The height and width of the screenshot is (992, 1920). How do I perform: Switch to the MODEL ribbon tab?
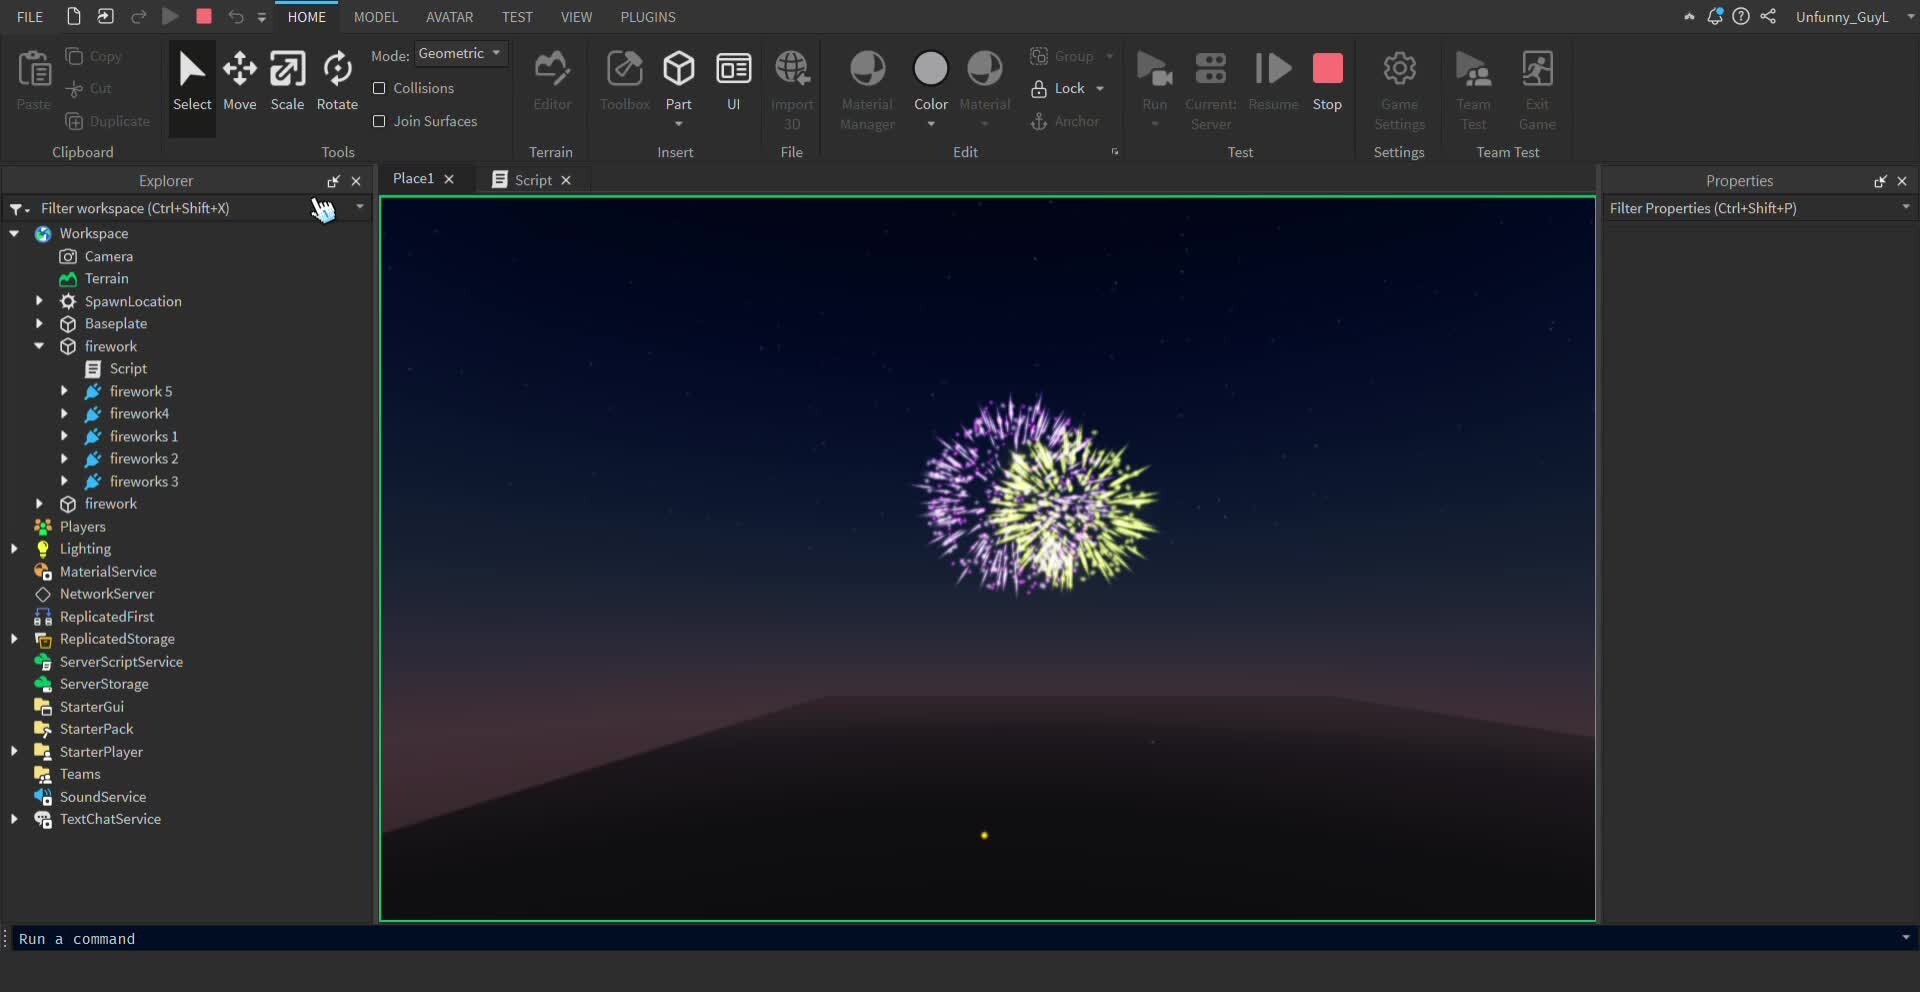pyautogui.click(x=375, y=17)
